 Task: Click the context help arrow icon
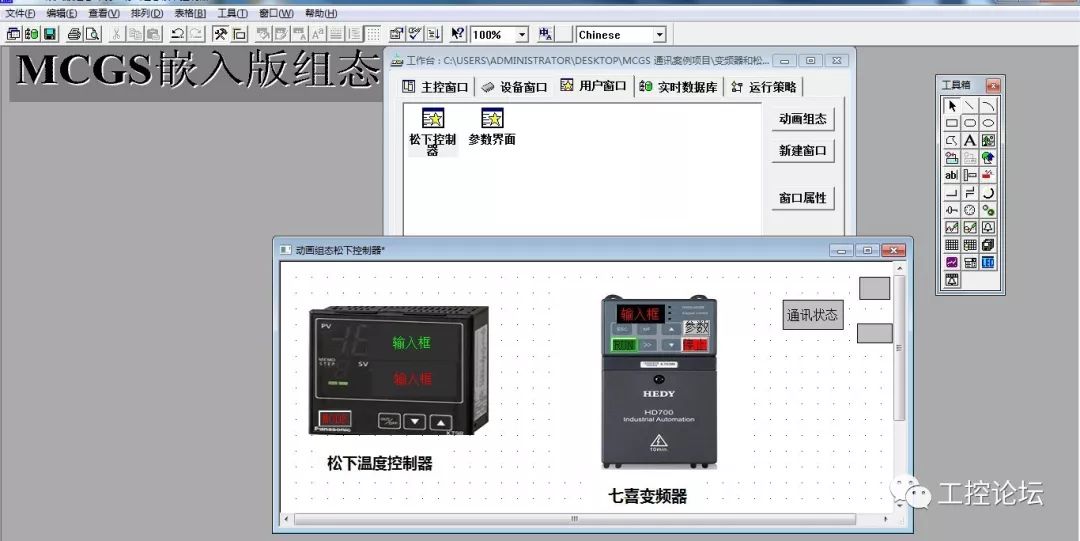[457, 34]
